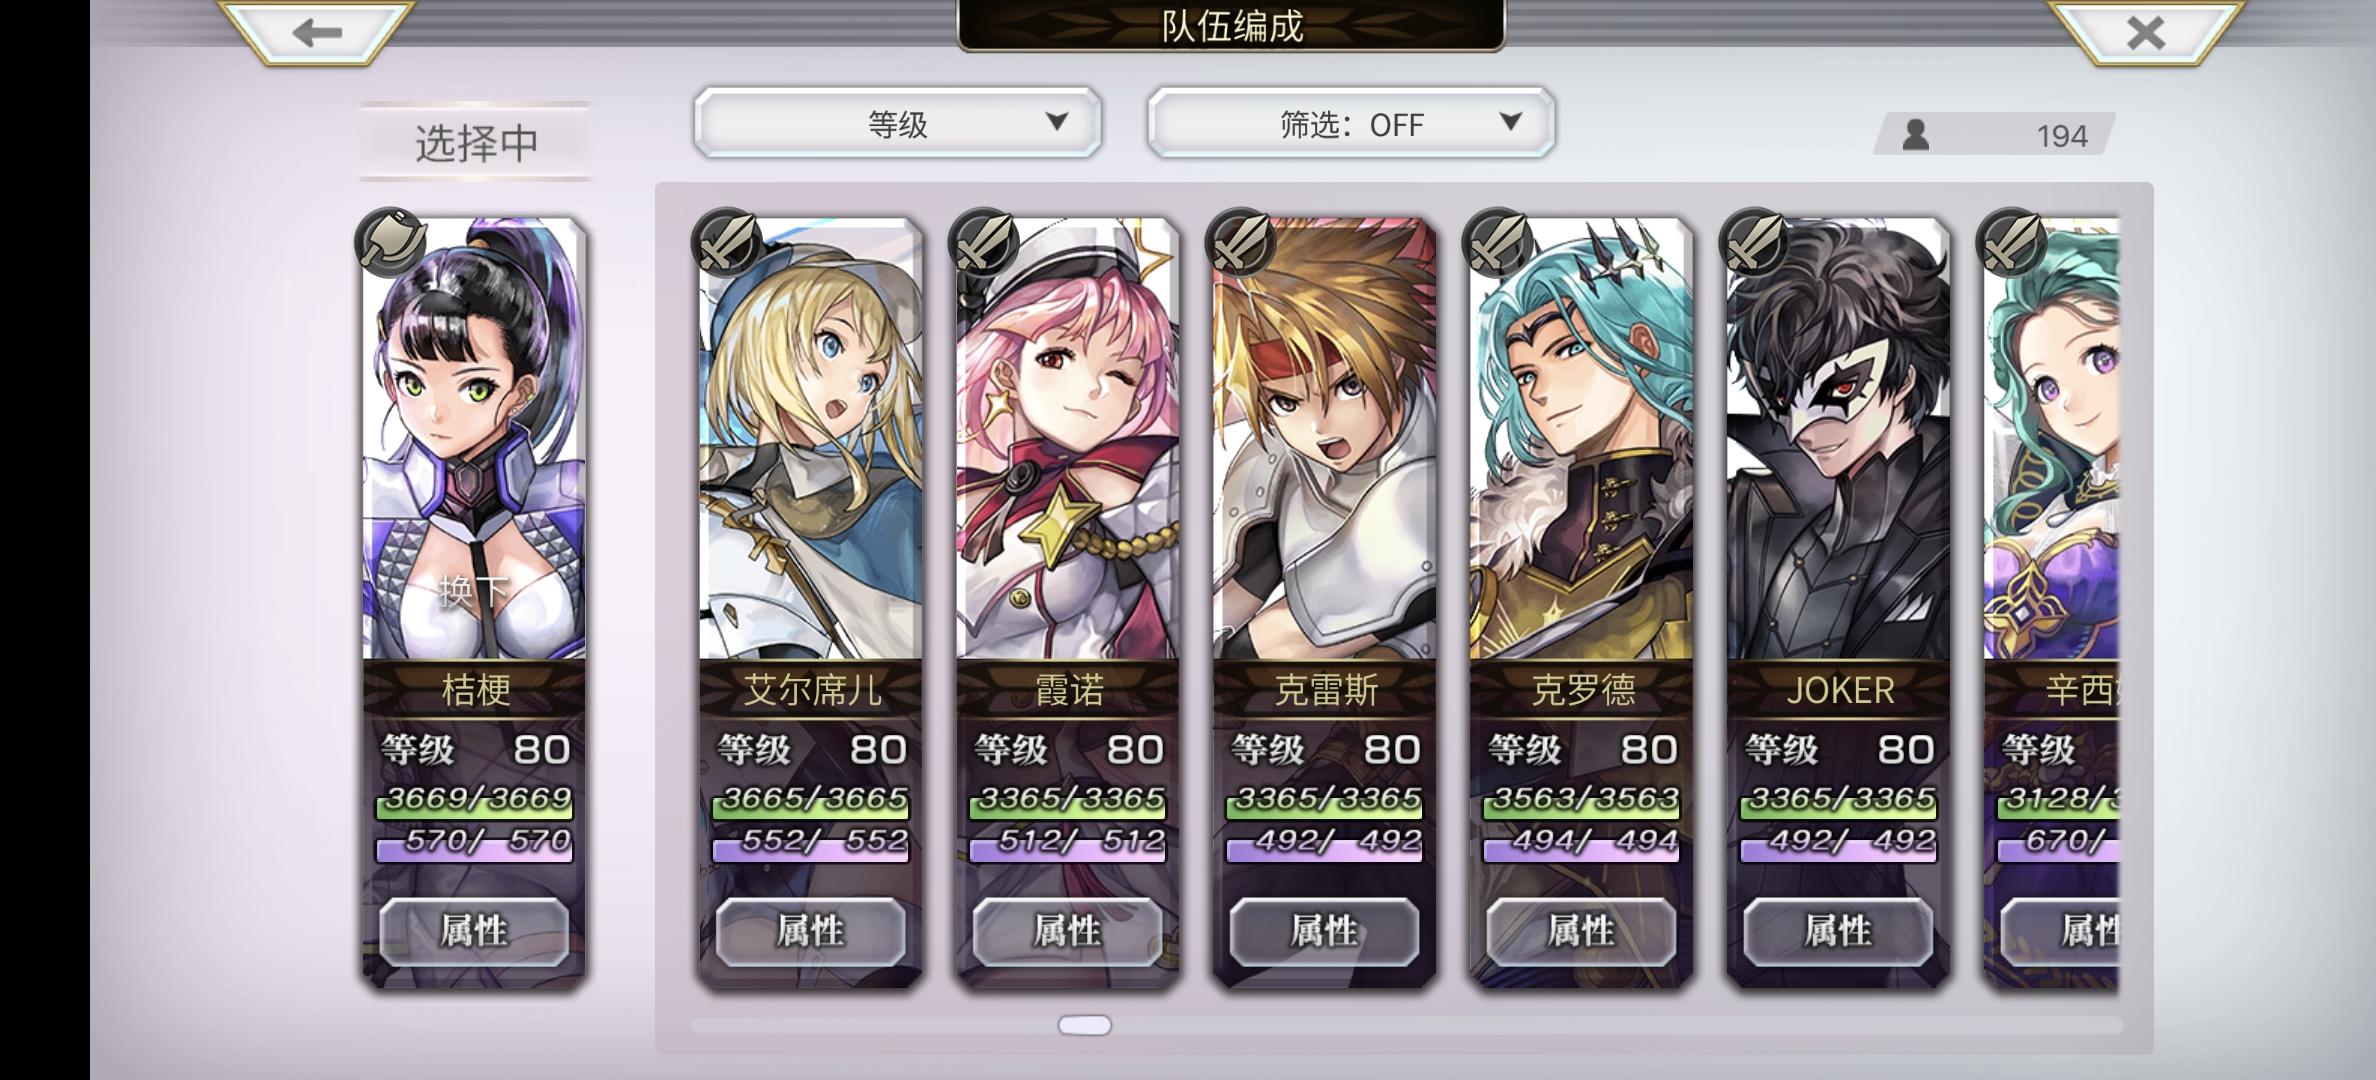View 属性 of 克罗德
This screenshot has width=2376, height=1080.
1581,931
